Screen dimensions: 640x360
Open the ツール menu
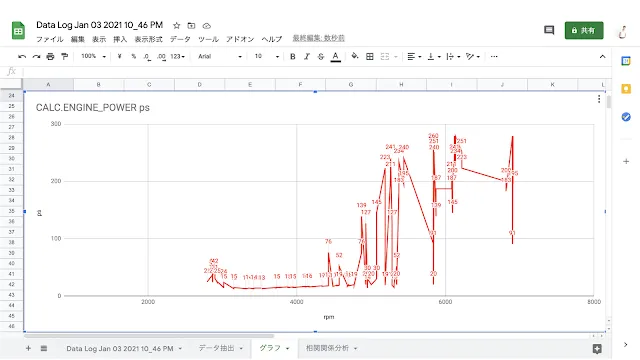coord(208,39)
